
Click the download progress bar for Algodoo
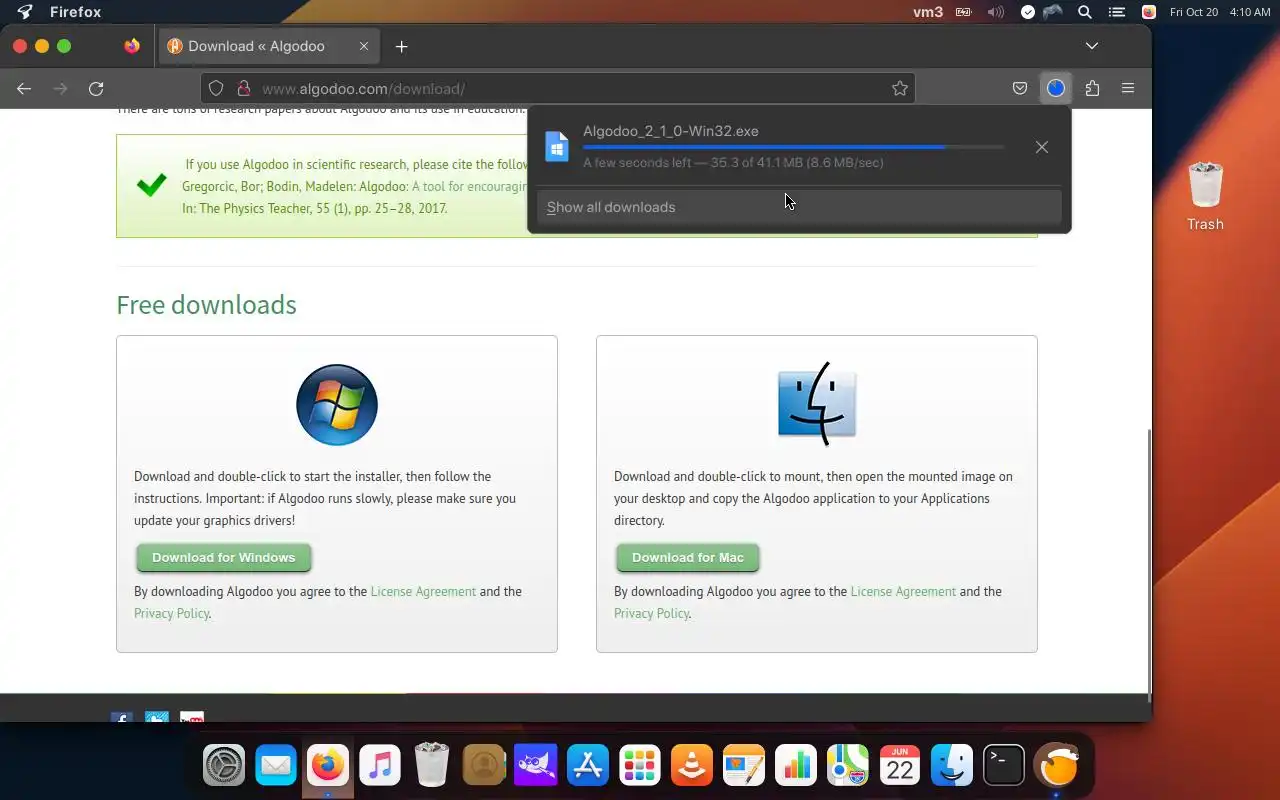[x=793, y=147]
